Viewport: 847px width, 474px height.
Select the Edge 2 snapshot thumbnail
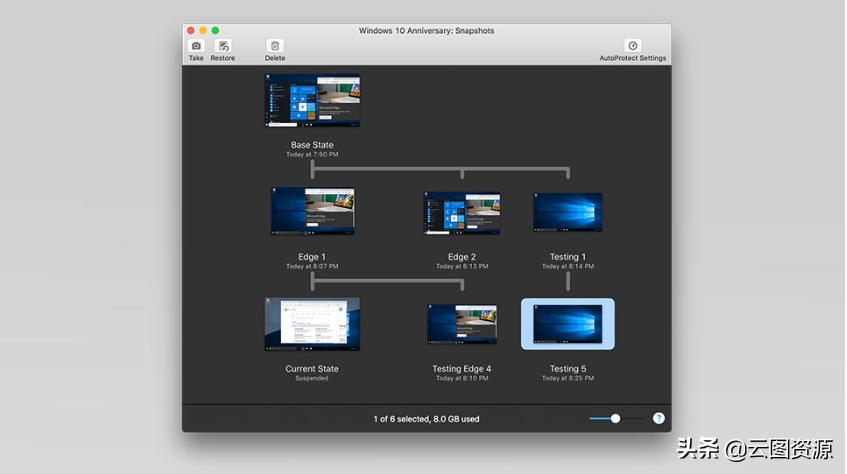pyautogui.click(x=462, y=213)
